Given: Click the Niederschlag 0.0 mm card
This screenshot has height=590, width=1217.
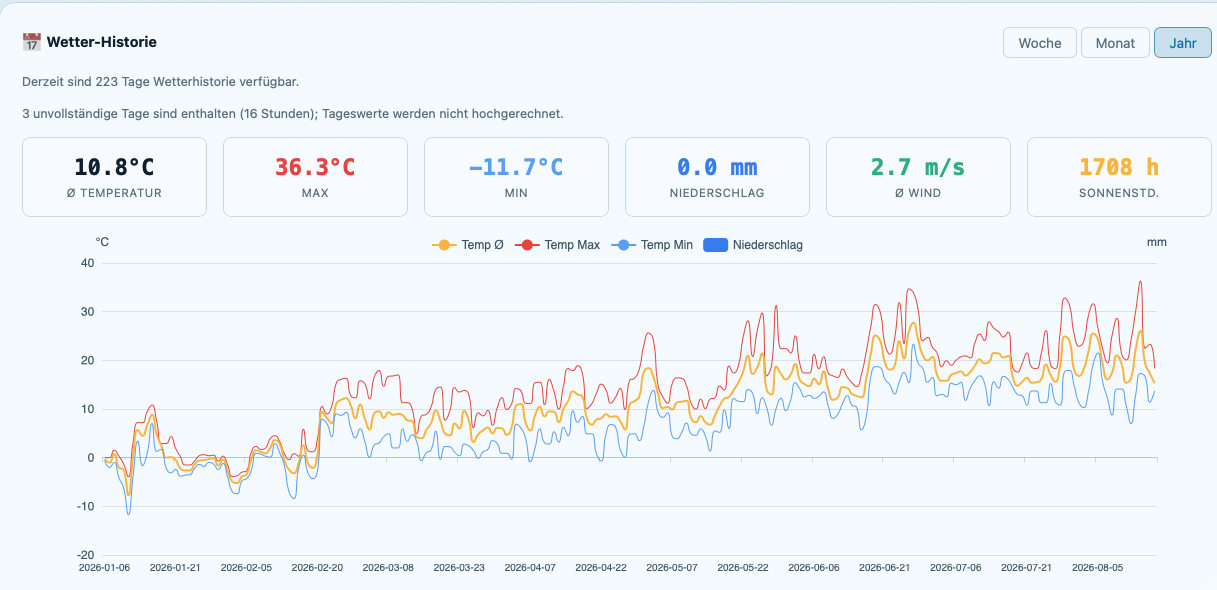Looking at the screenshot, I should click(x=717, y=177).
